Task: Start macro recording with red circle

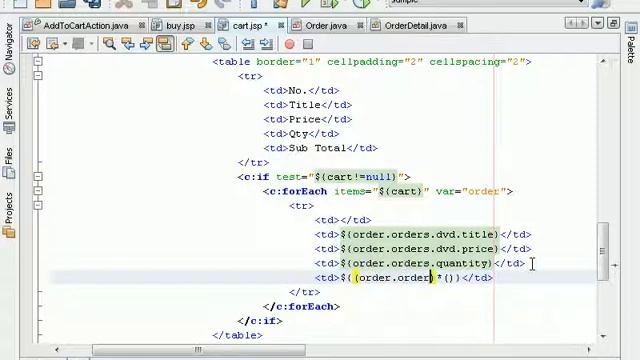Action: [289, 44]
